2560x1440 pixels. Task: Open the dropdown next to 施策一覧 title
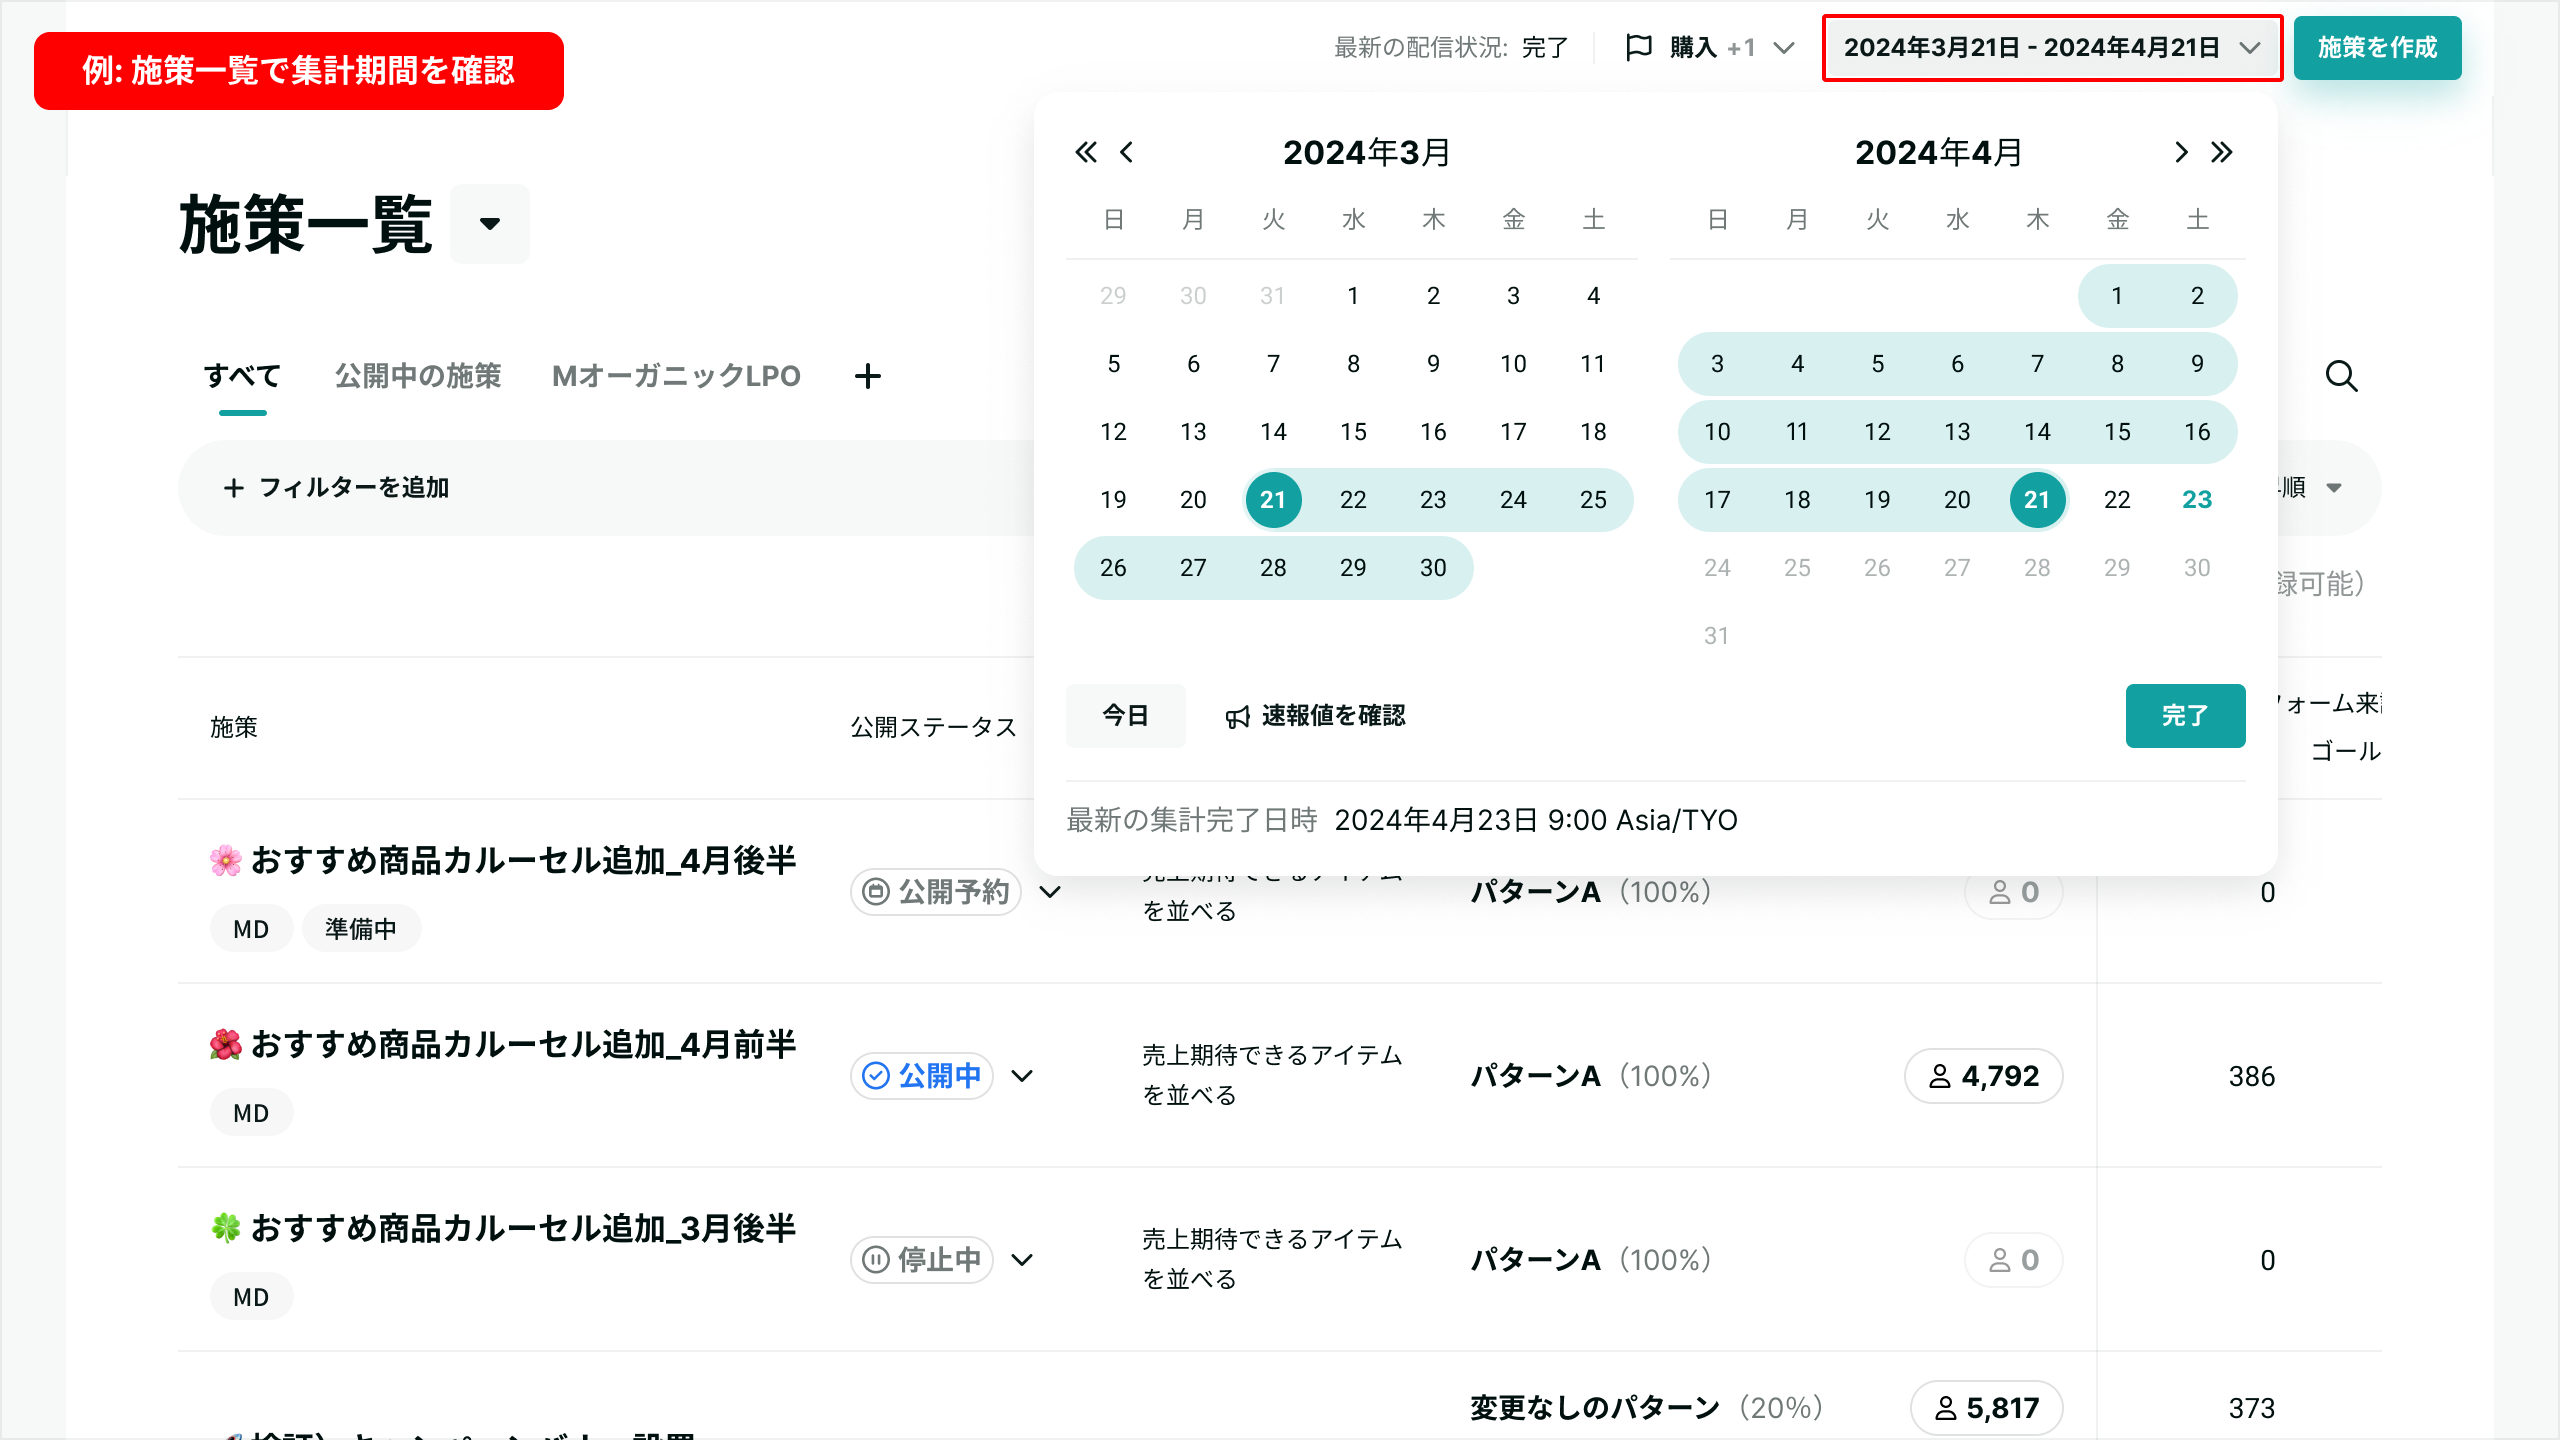tap(490, 224)
